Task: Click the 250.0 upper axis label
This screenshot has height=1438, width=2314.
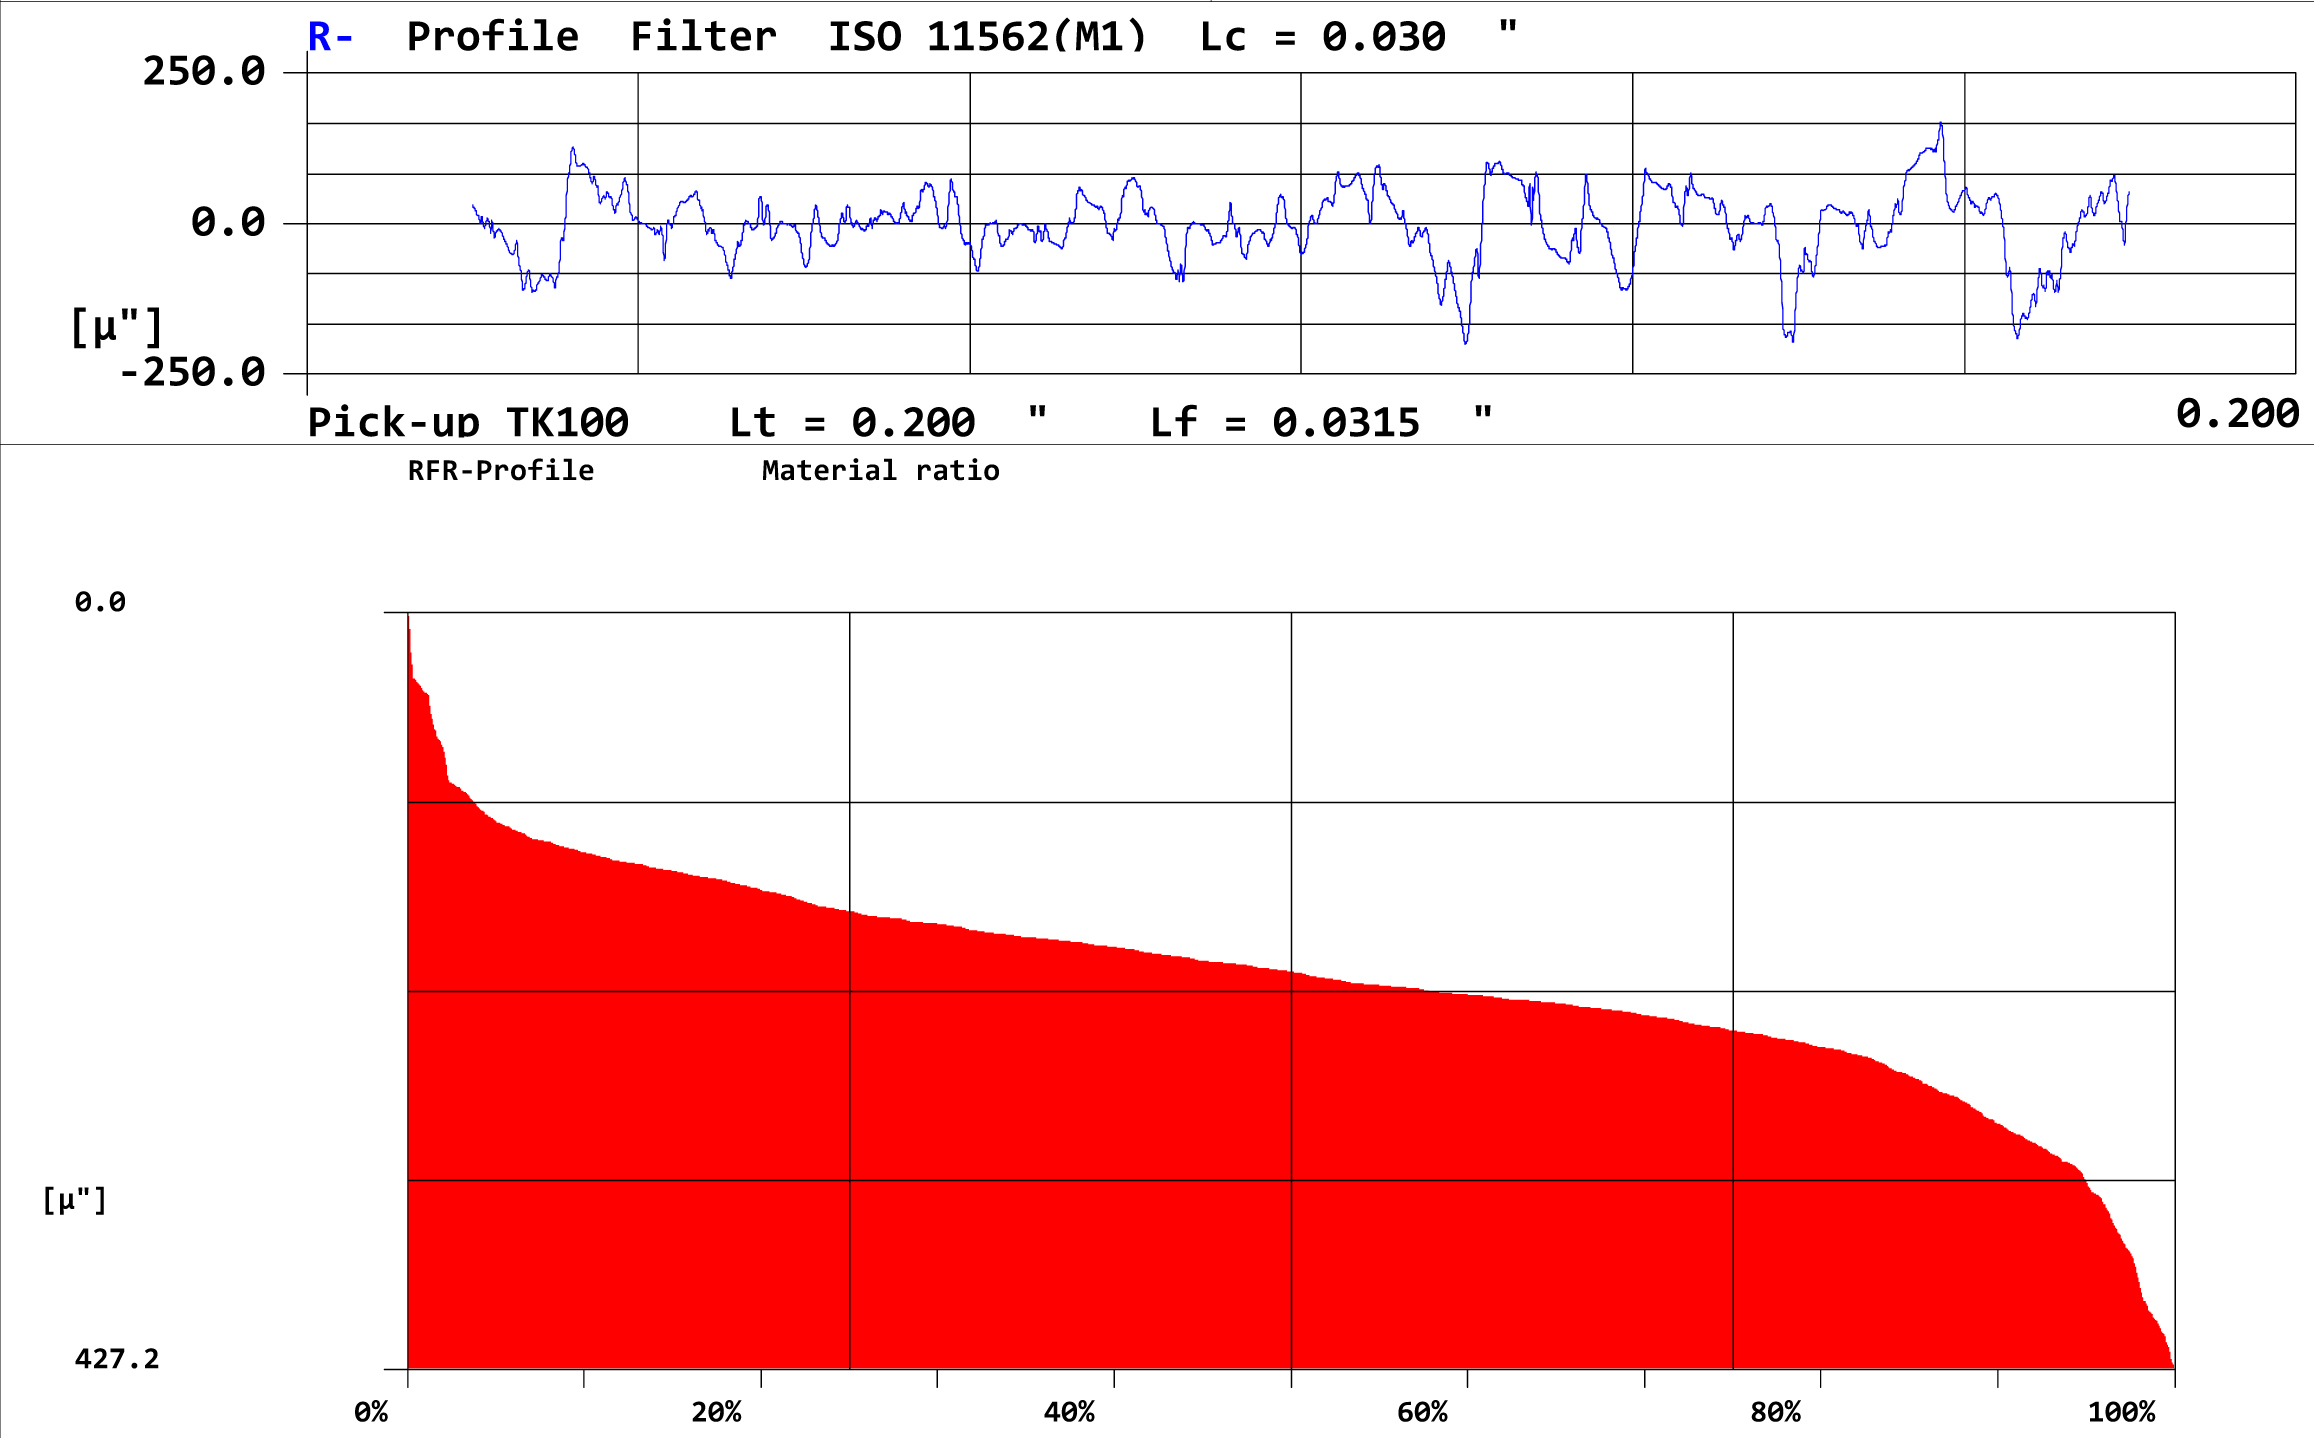Action: click(204, 72)
